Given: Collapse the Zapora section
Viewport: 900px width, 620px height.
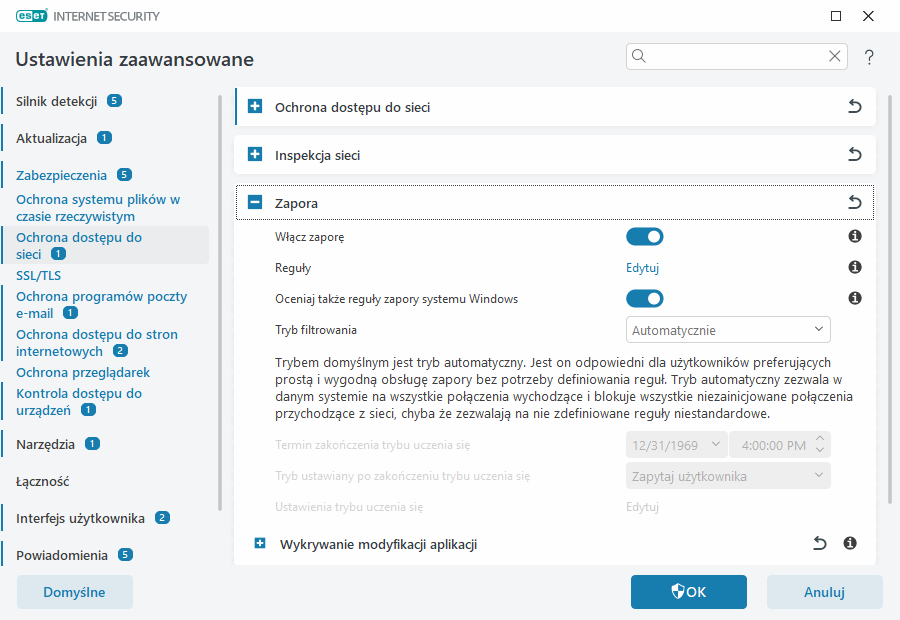Looking at the screenshot, I should (255, 203).
